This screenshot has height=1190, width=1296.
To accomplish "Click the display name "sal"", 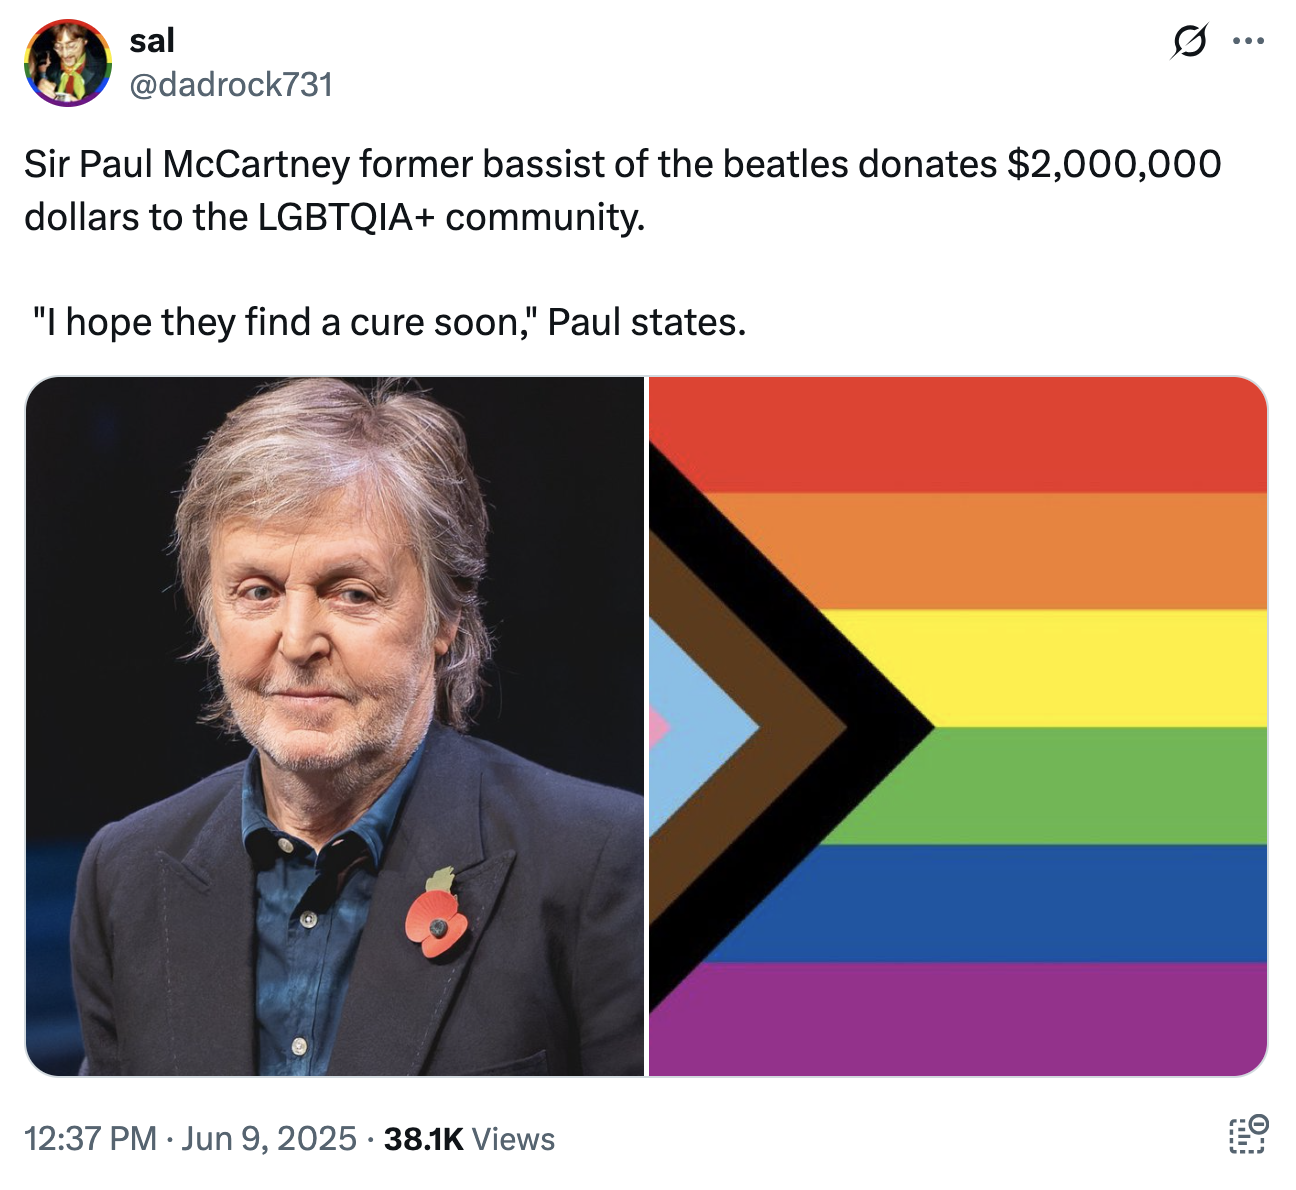I will (x=152, y=41).
